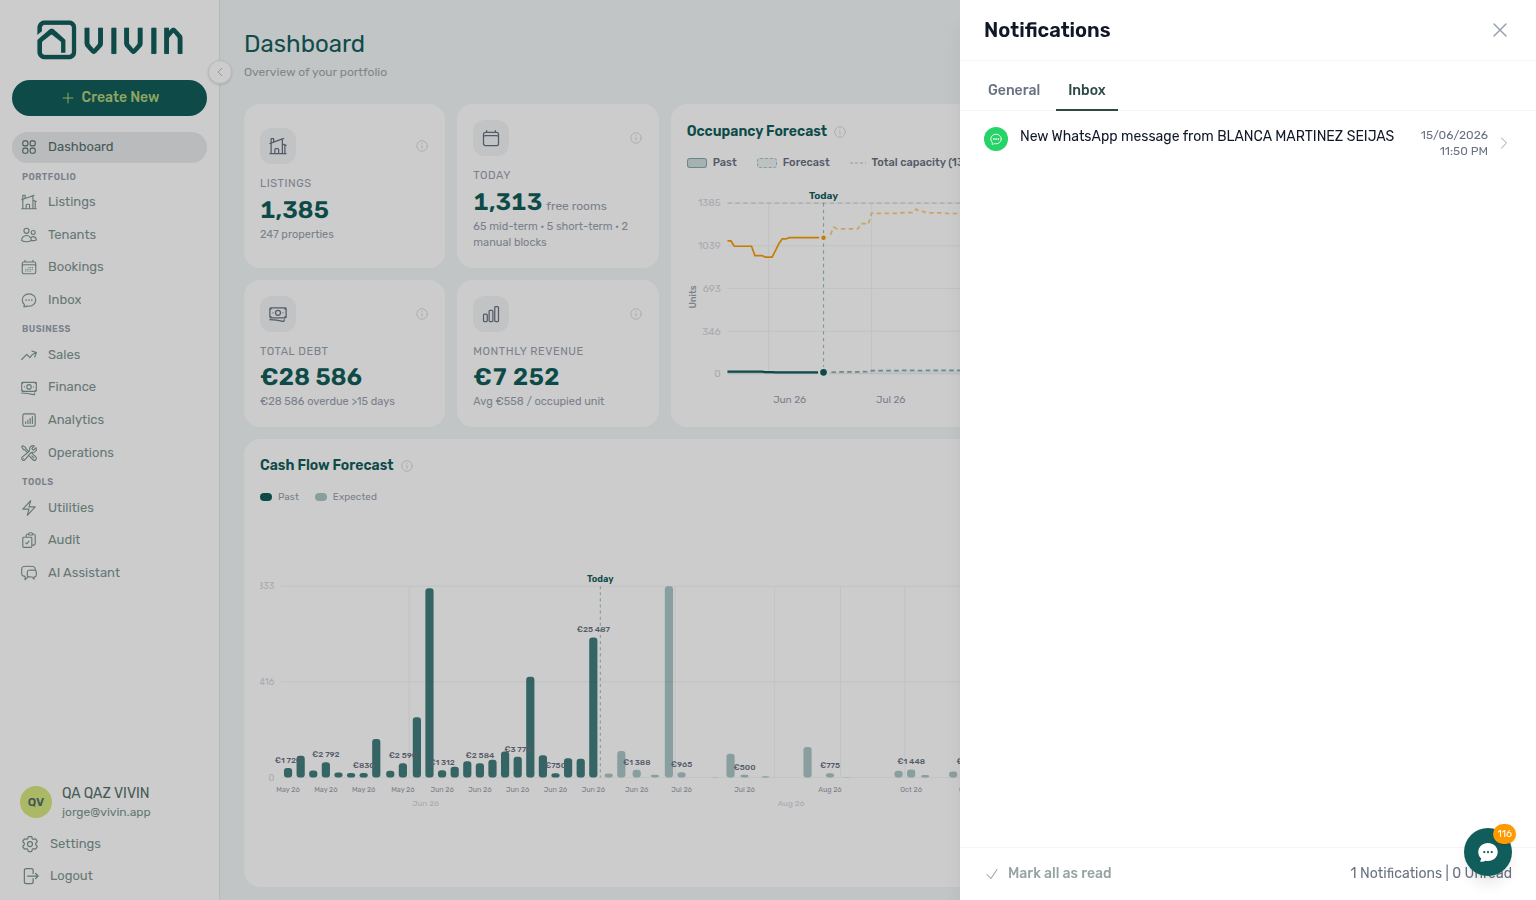Click the Logout door icon
This screenshot has height=900, width=1536.
tap(30, 876)
